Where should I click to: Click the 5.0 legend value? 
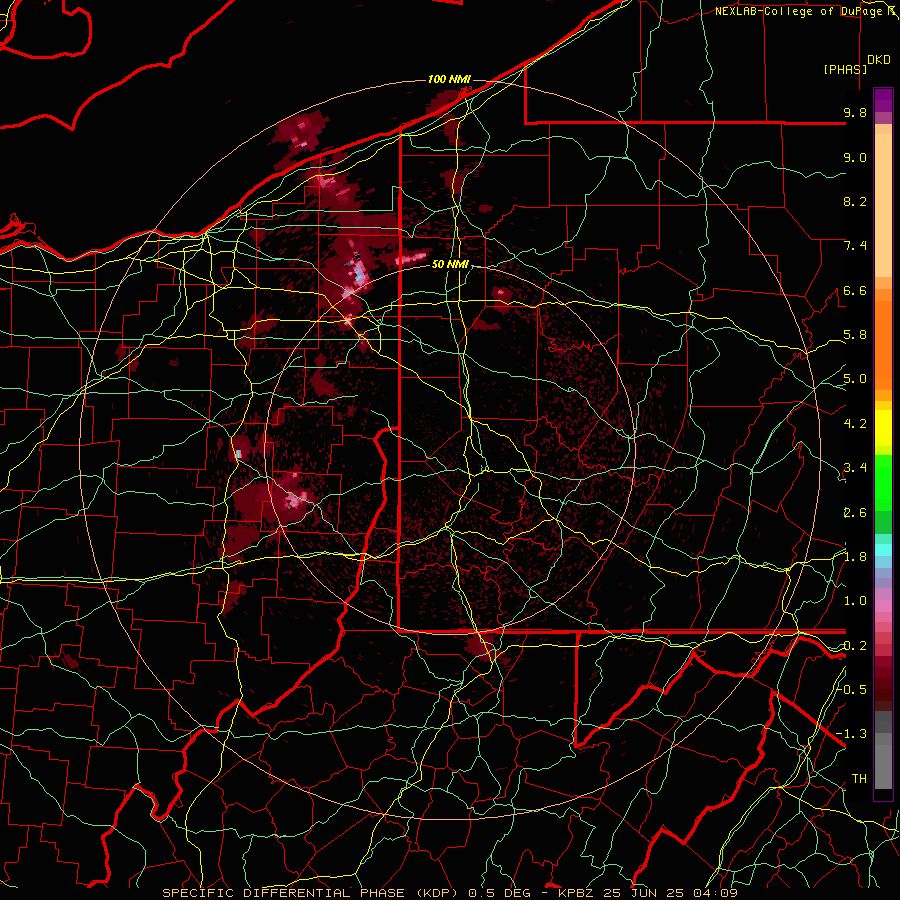pos(855,379)
